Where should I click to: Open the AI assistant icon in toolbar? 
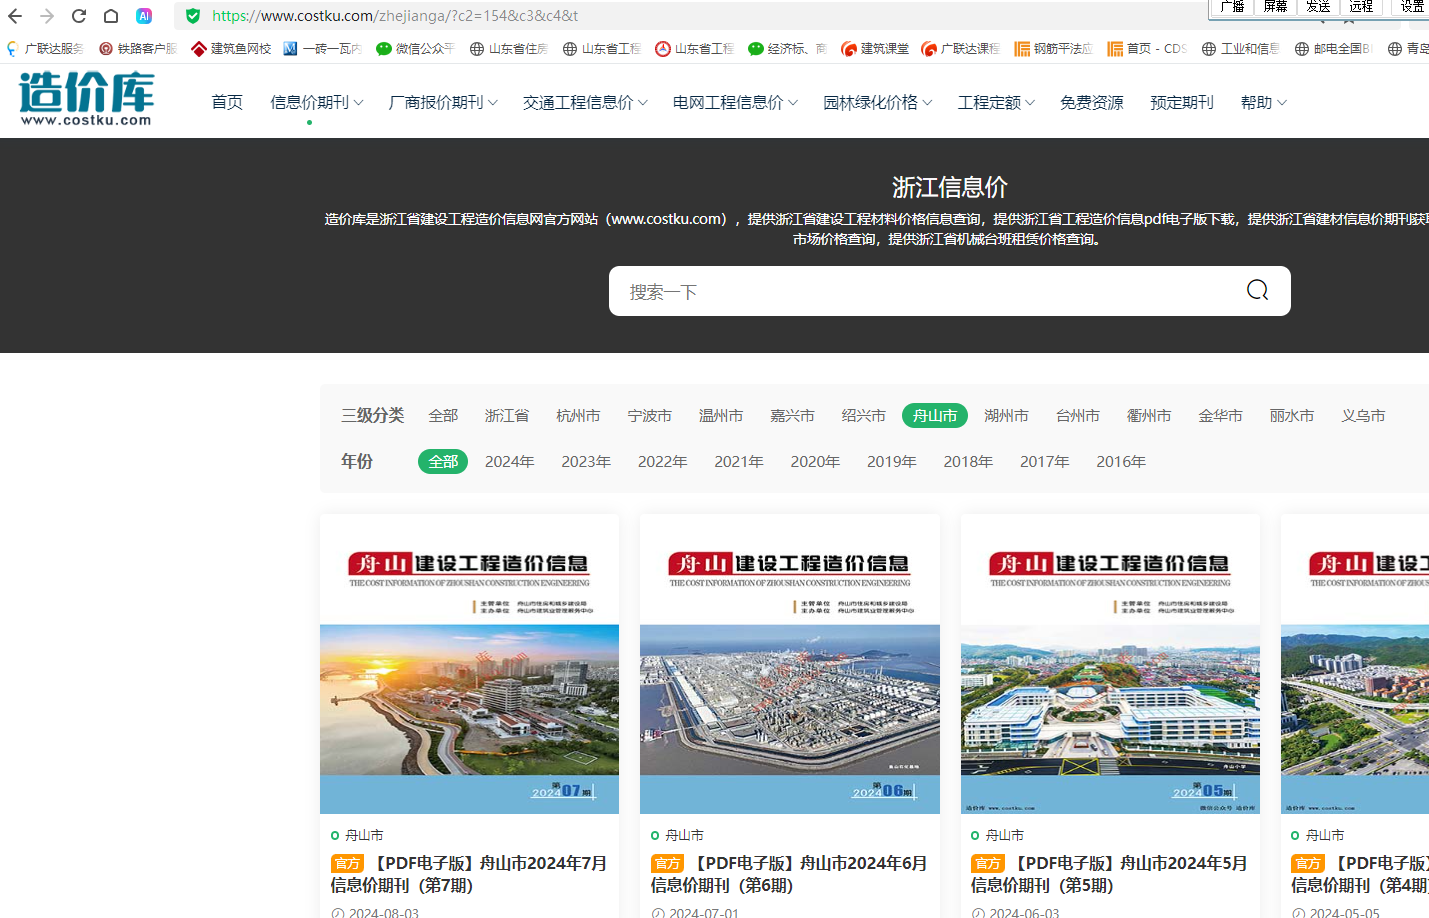[144, 16]
